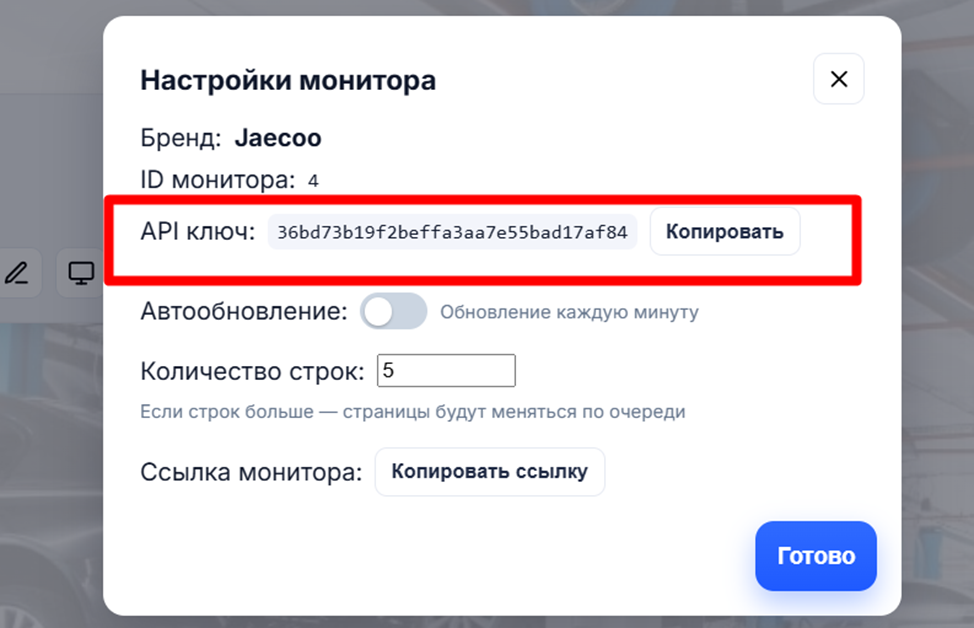Click the Автообновление label text
Viewport: 974px width, 628px height.
[243, 311]
